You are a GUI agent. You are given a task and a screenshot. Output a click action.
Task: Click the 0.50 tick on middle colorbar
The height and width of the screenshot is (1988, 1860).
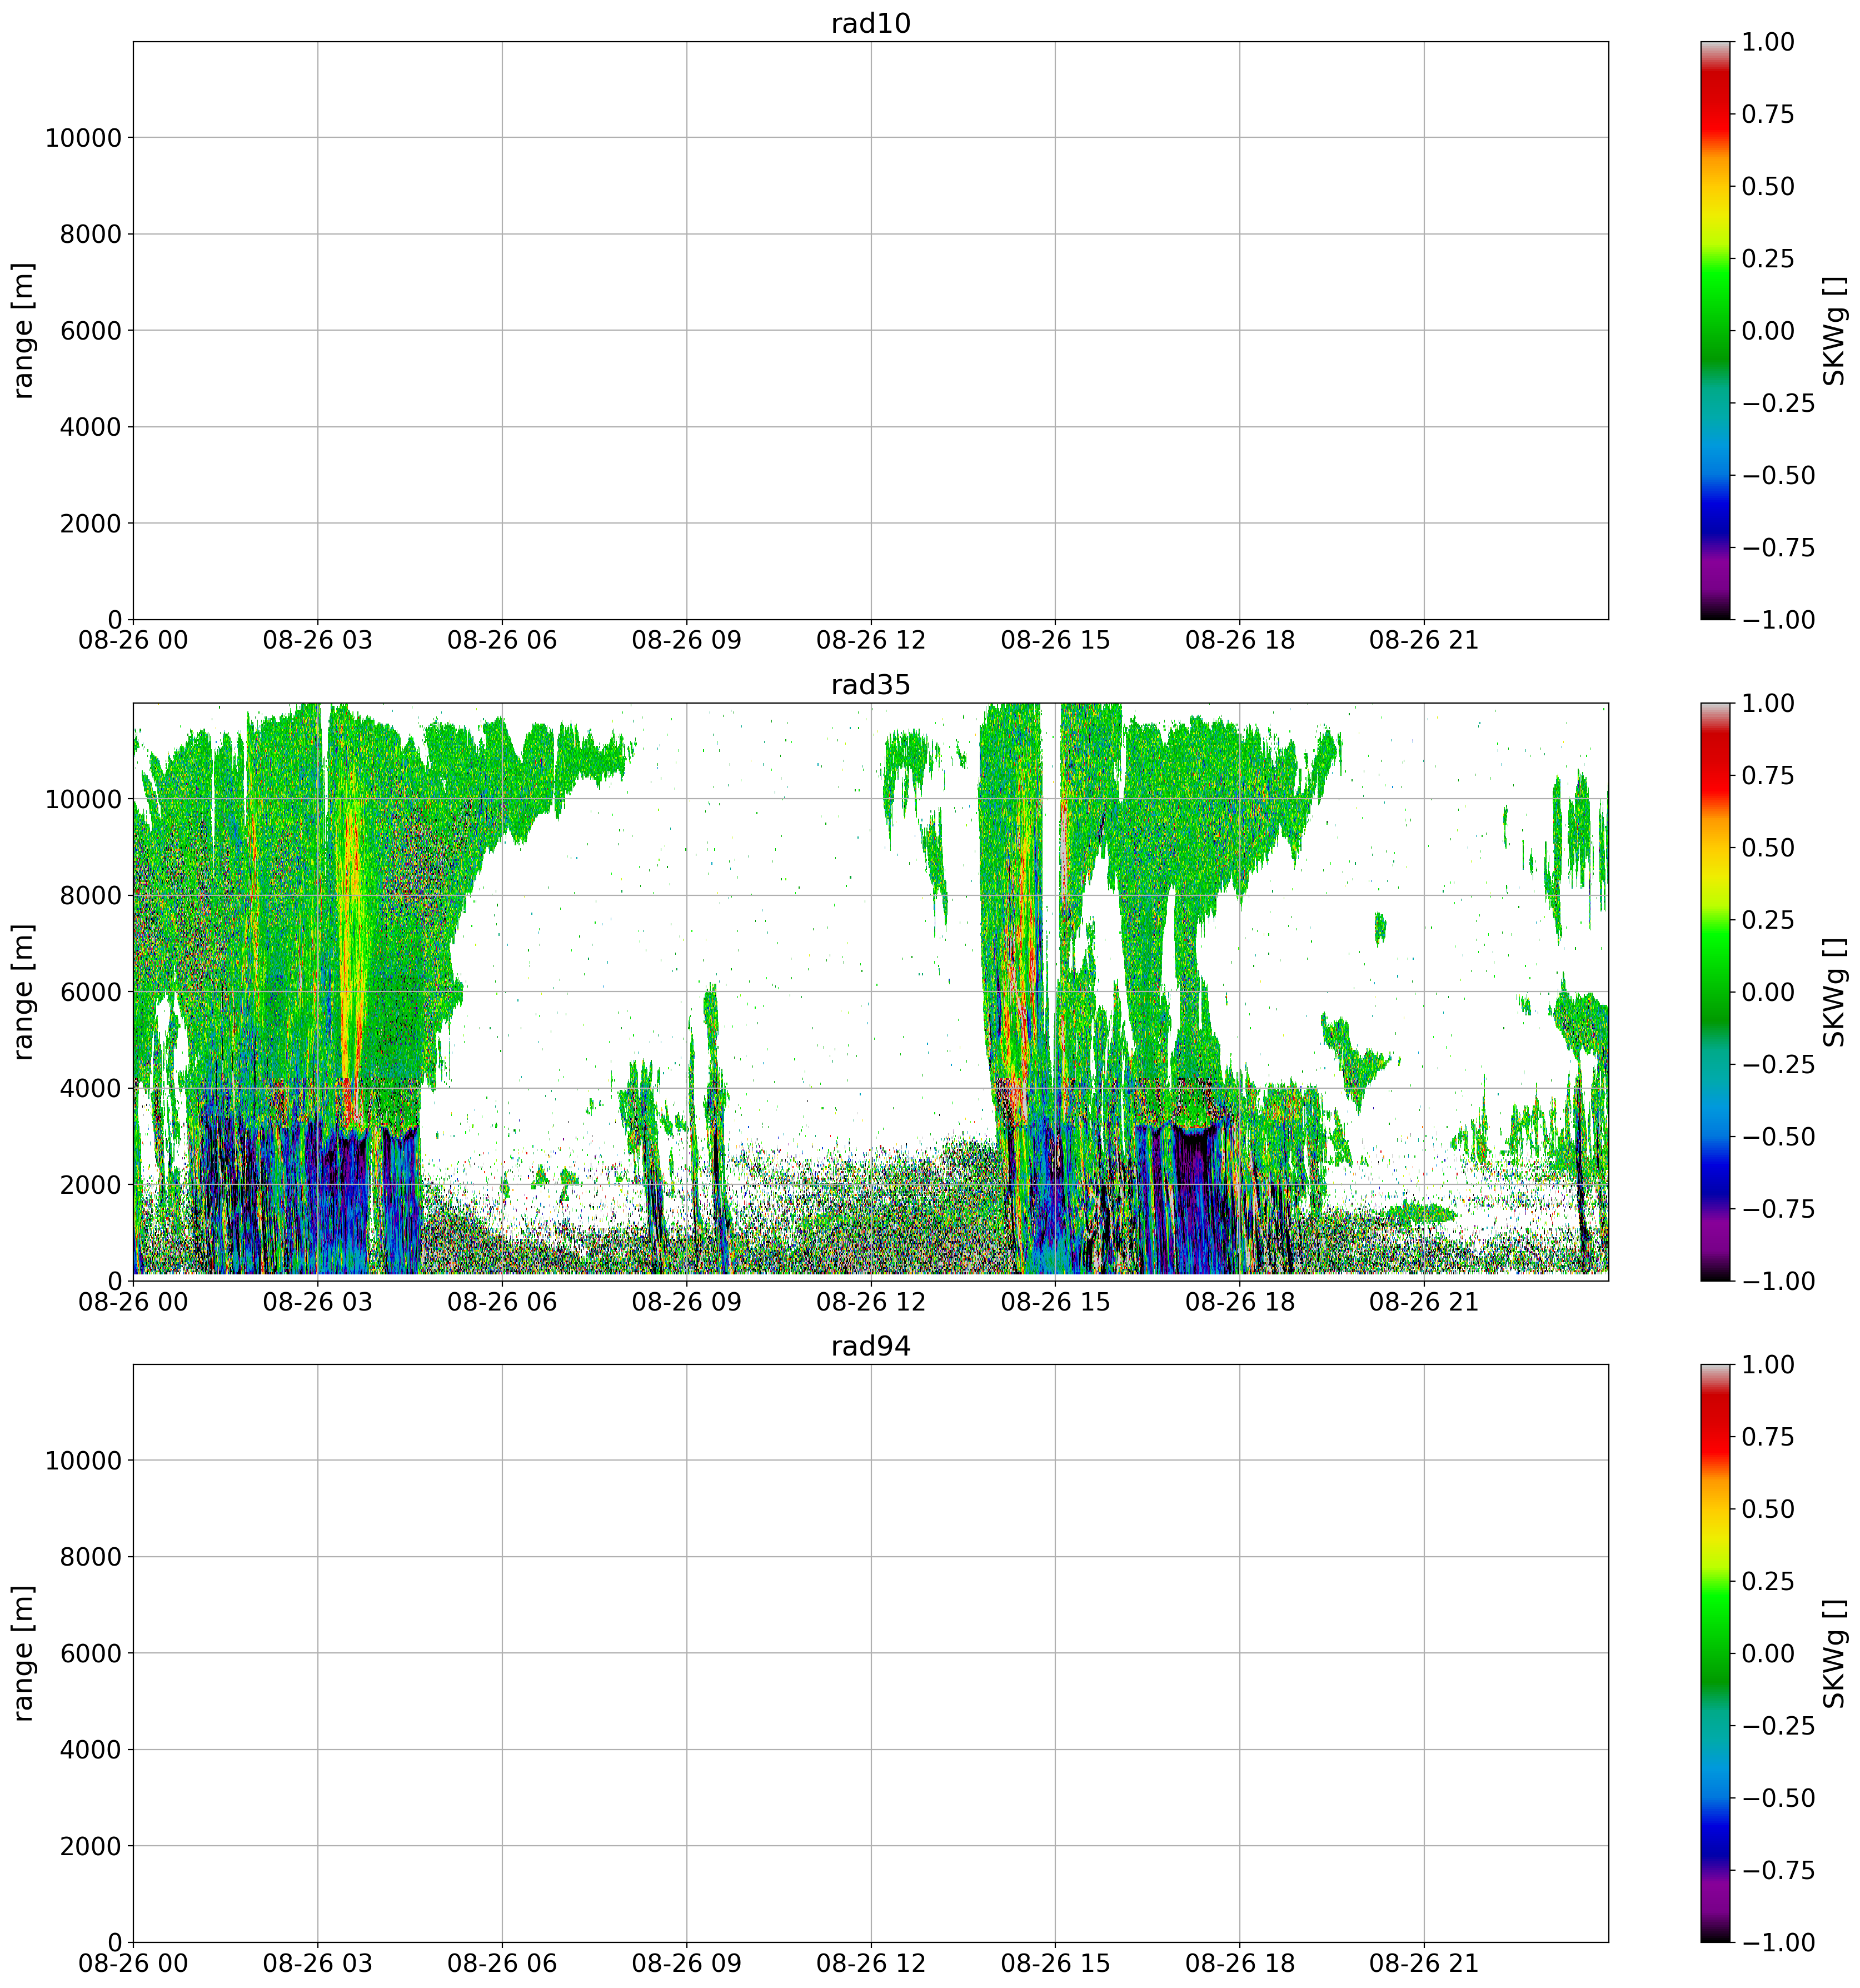tap(1768, 848)
